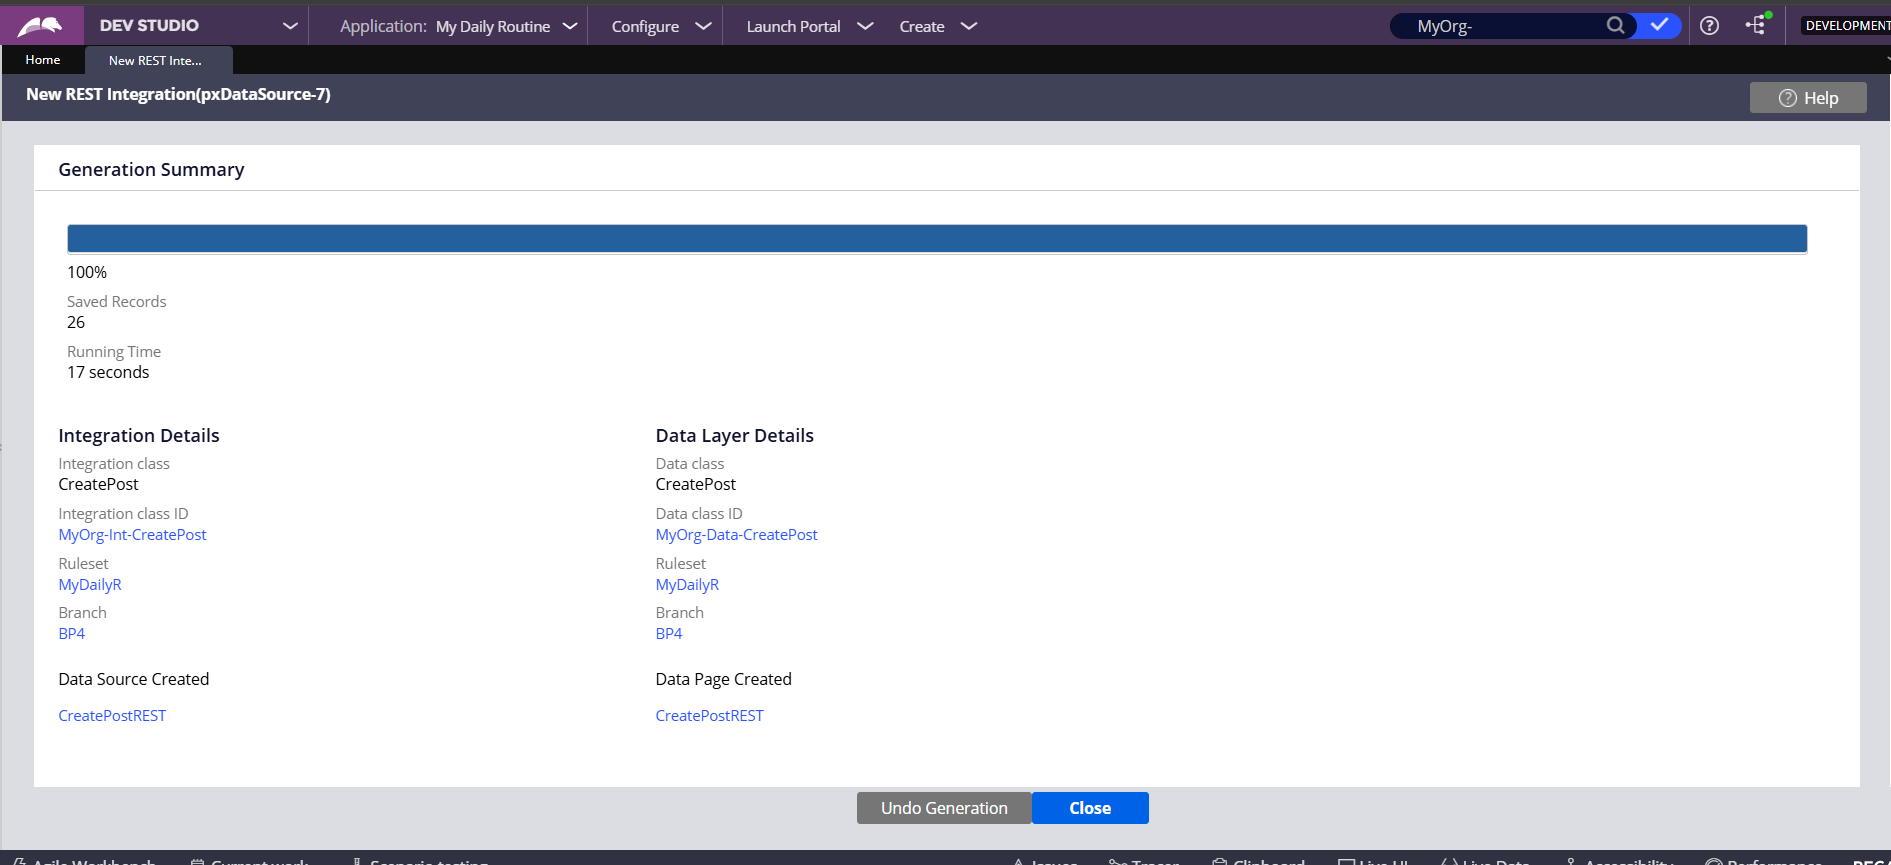Select the New REST Inte... tab
Viewport: 1891px width, 865px height.
tap(156, 61)
